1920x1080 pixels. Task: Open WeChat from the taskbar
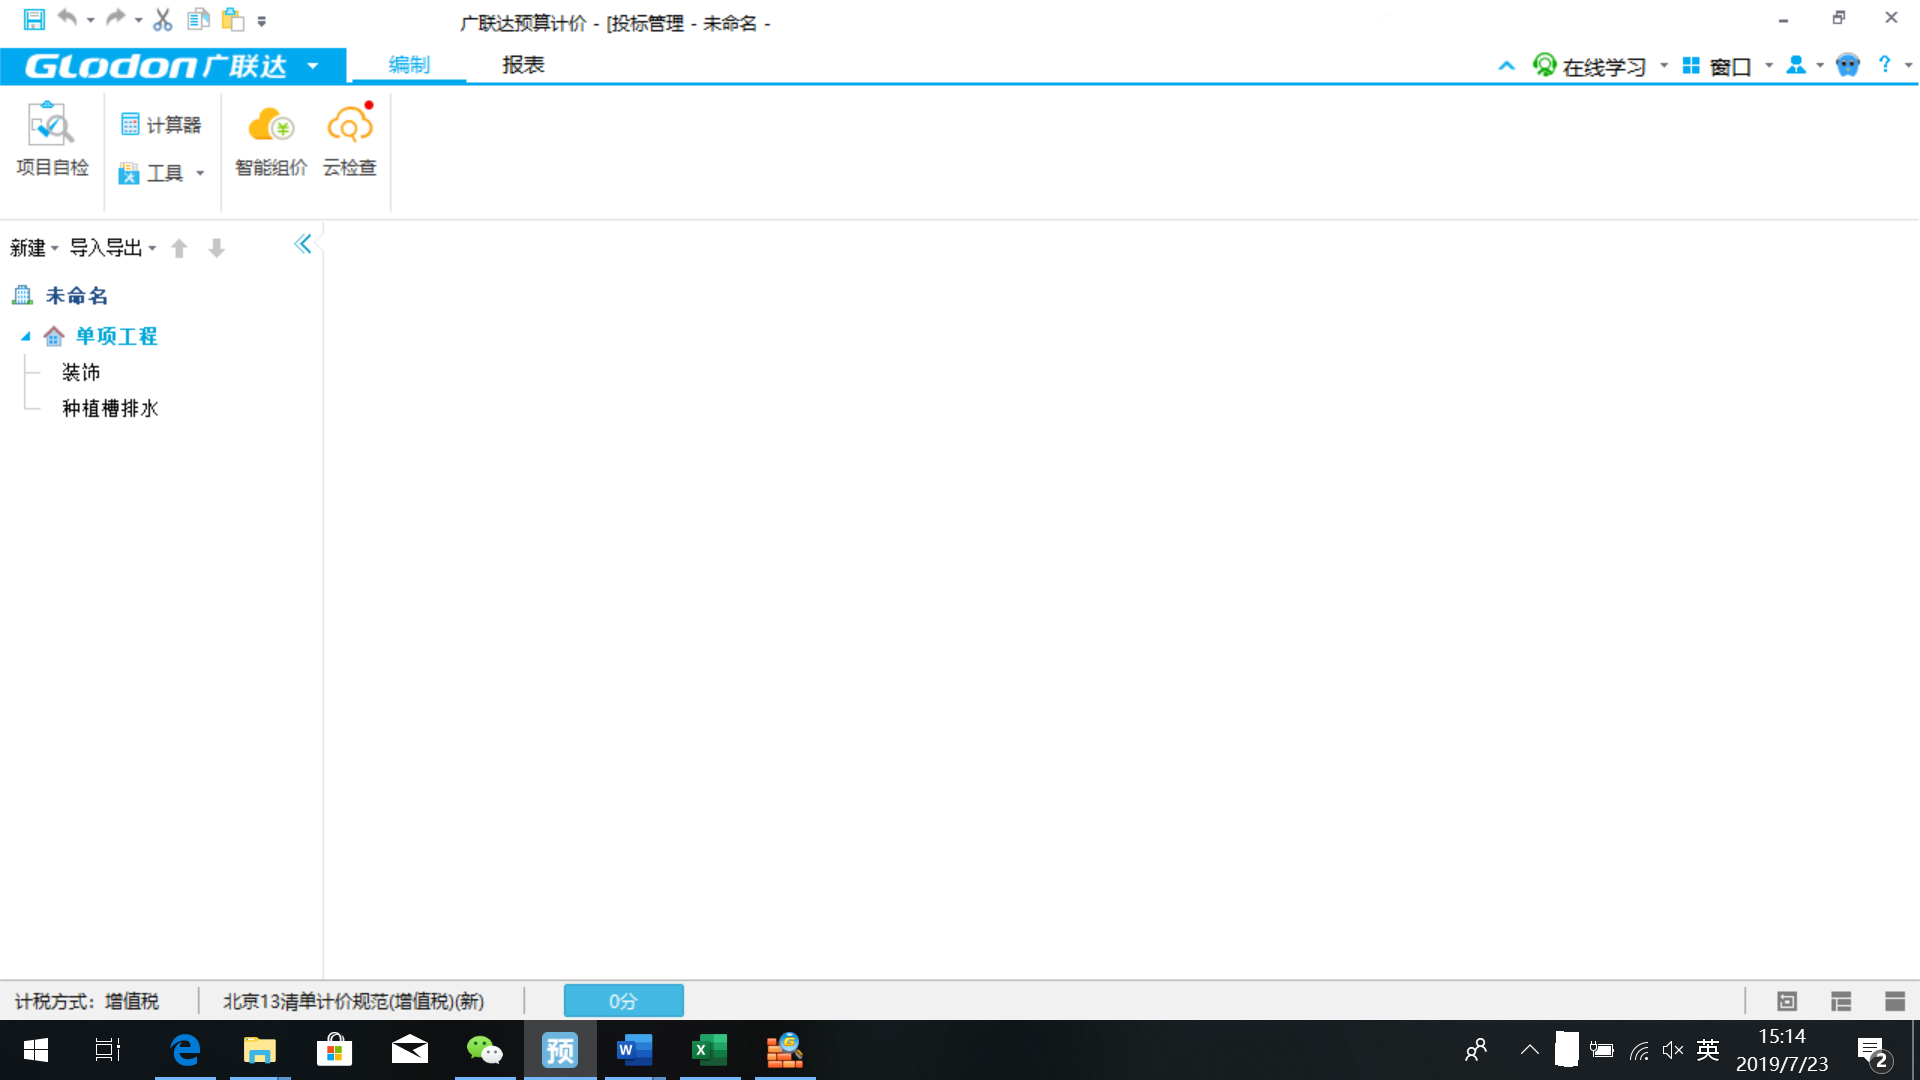(x=485, y=1050)
